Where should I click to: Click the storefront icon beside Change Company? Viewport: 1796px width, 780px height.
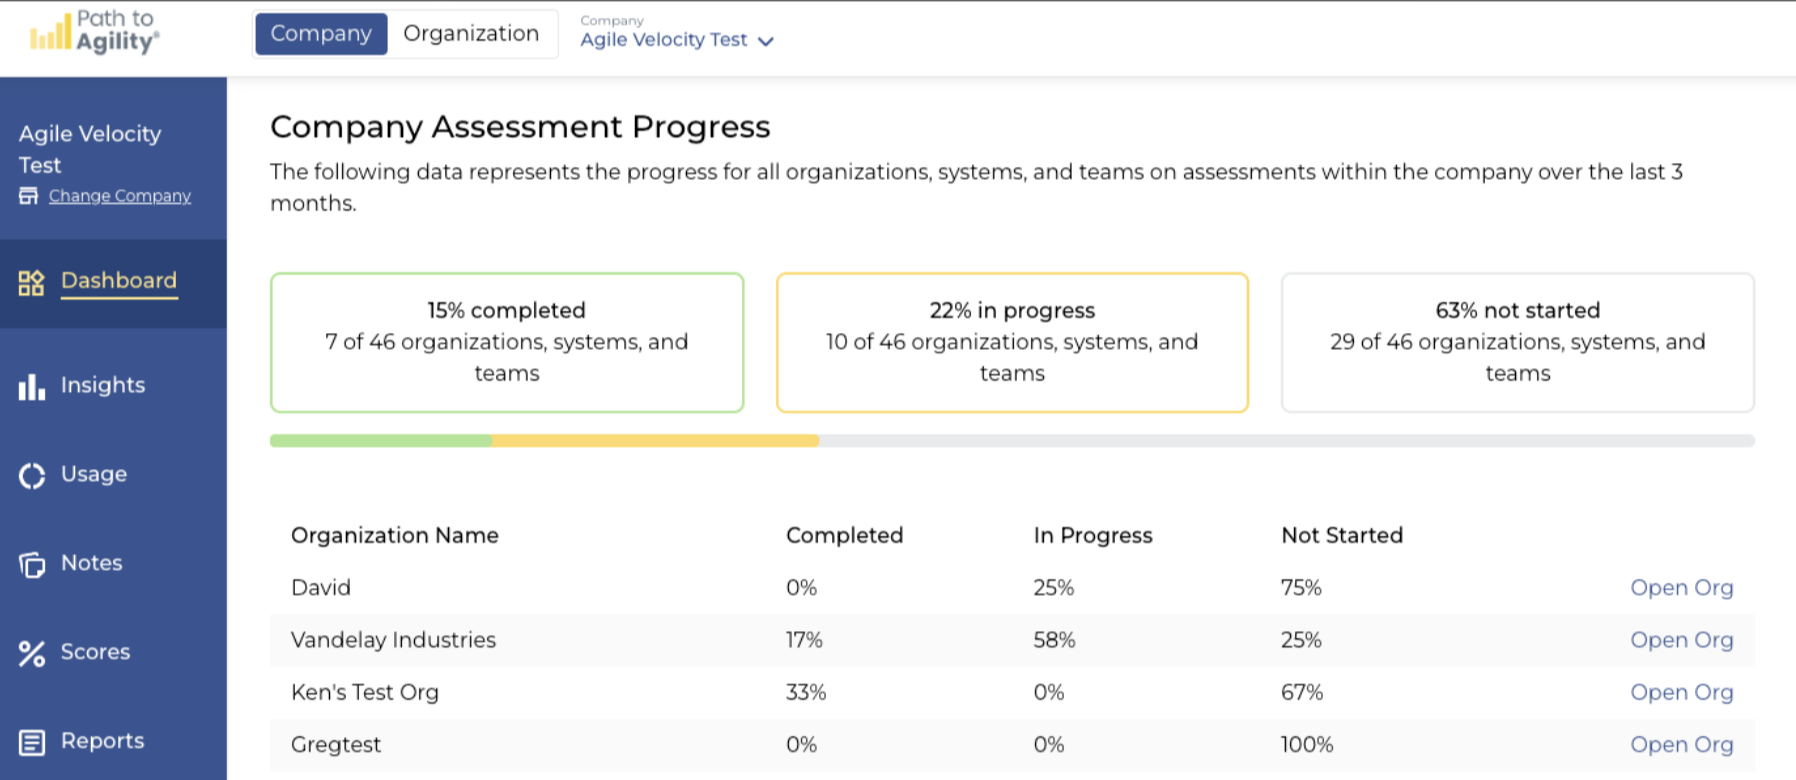click(29, 196)
